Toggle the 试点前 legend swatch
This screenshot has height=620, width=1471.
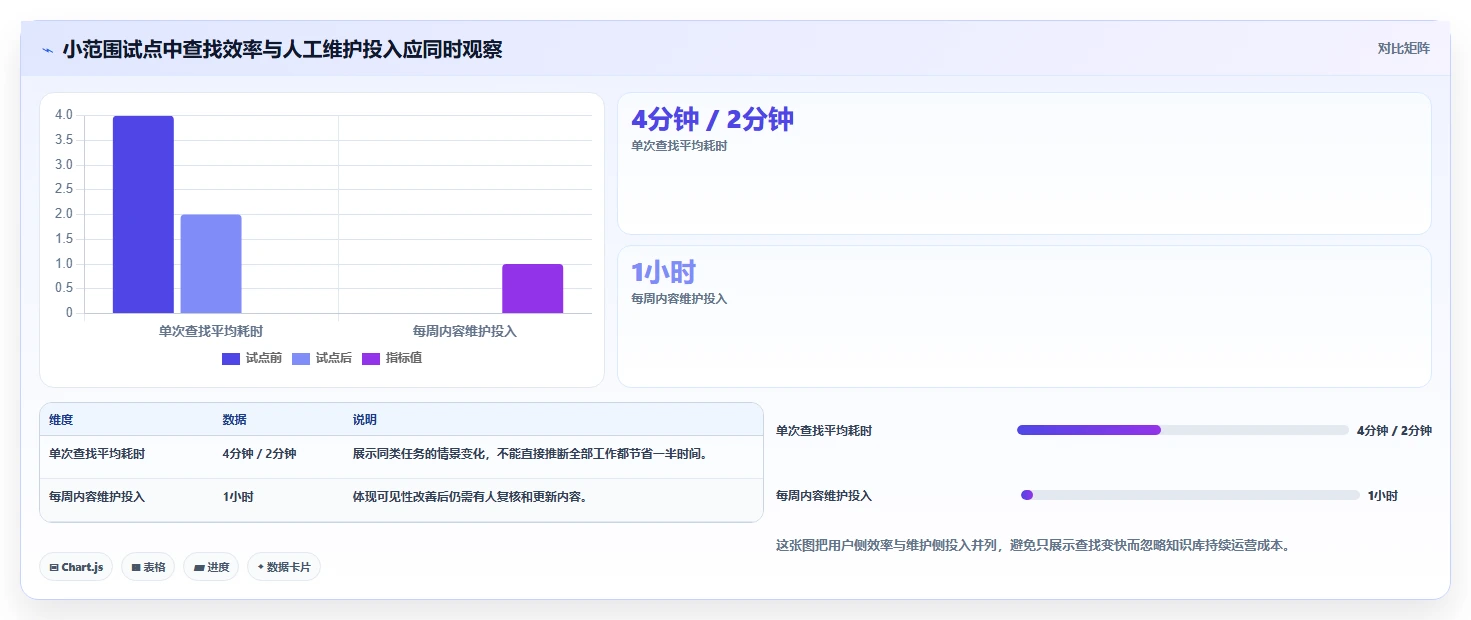[x=231, y=358]
